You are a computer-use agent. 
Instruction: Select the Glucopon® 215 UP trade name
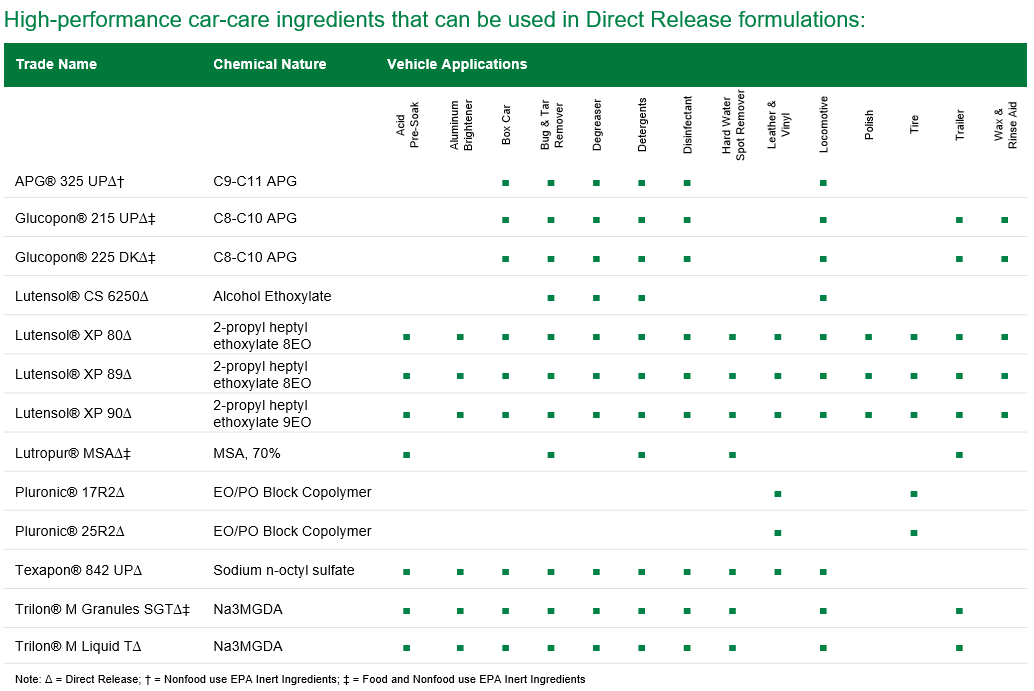85,218
